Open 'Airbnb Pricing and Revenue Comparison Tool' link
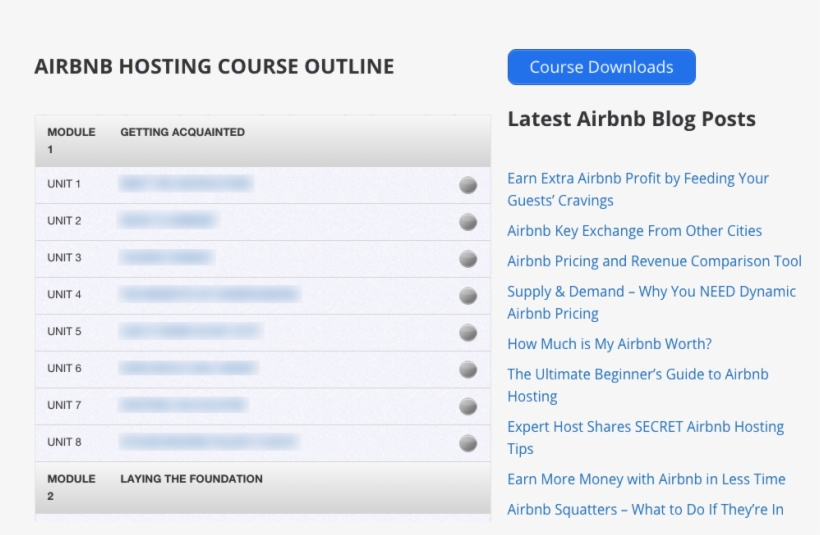Viewport: 820px width, 535px height. pyautogui.click(x=654, y=261)
